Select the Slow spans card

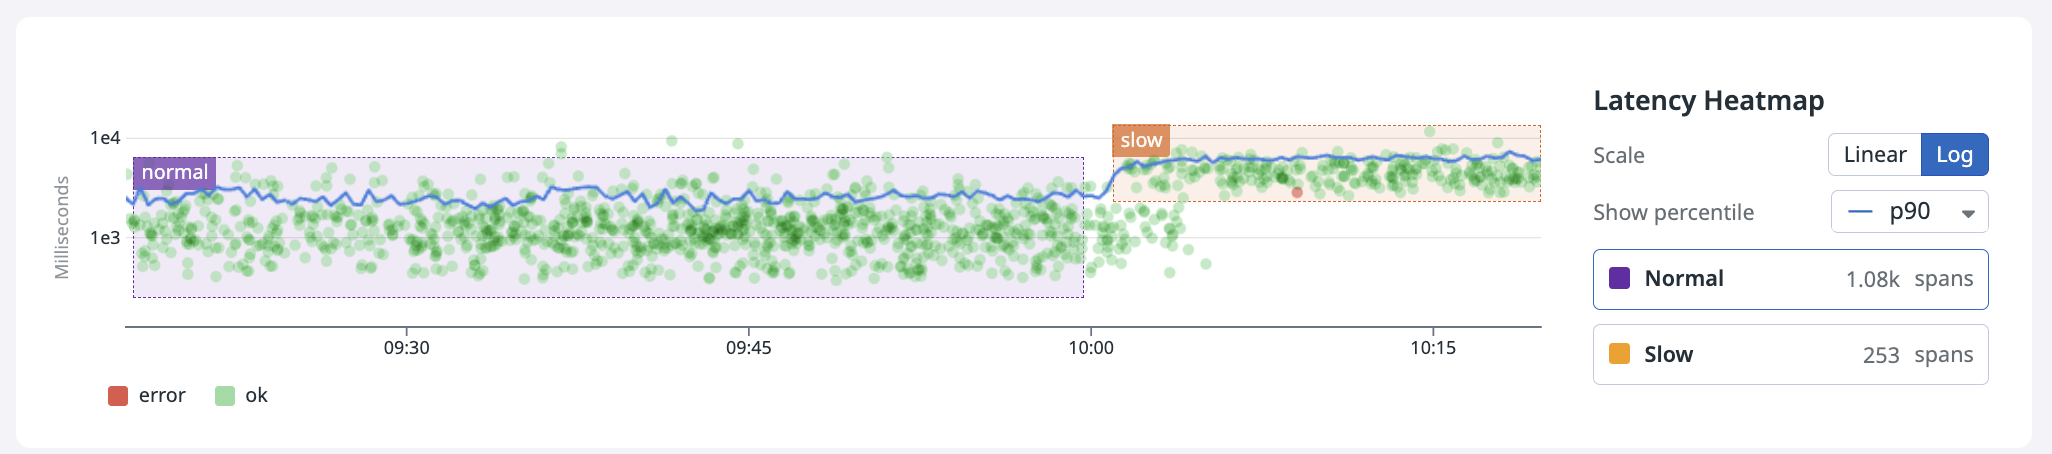pos(1790,355)
